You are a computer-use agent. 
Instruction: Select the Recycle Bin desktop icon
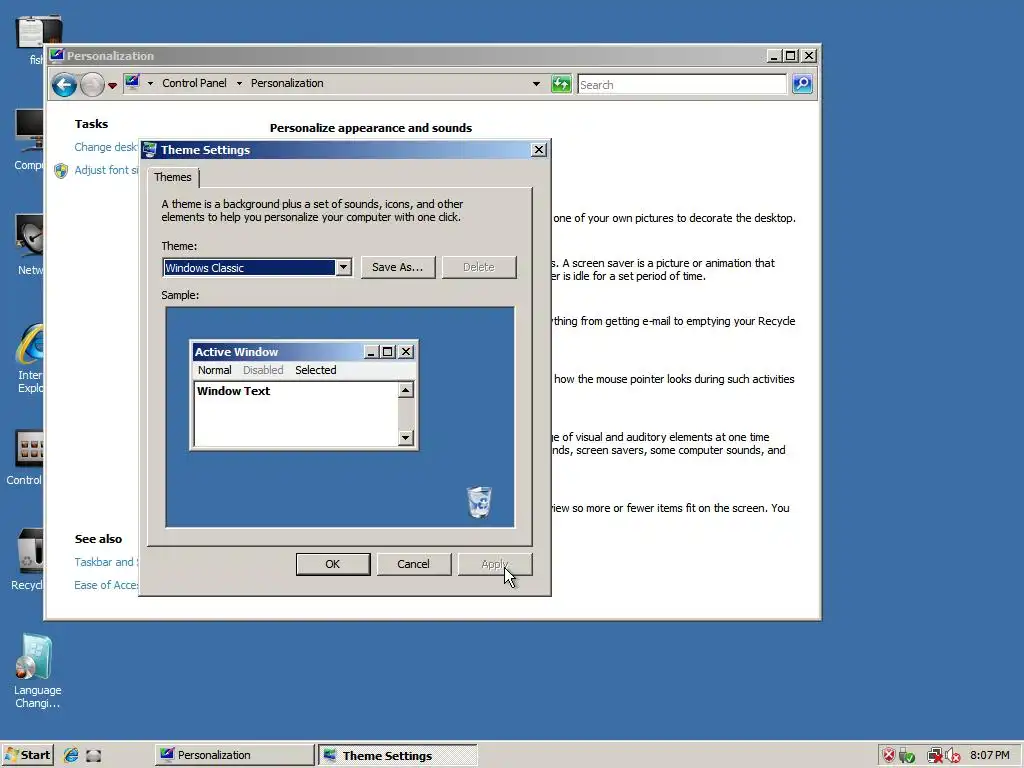[27, 560]
